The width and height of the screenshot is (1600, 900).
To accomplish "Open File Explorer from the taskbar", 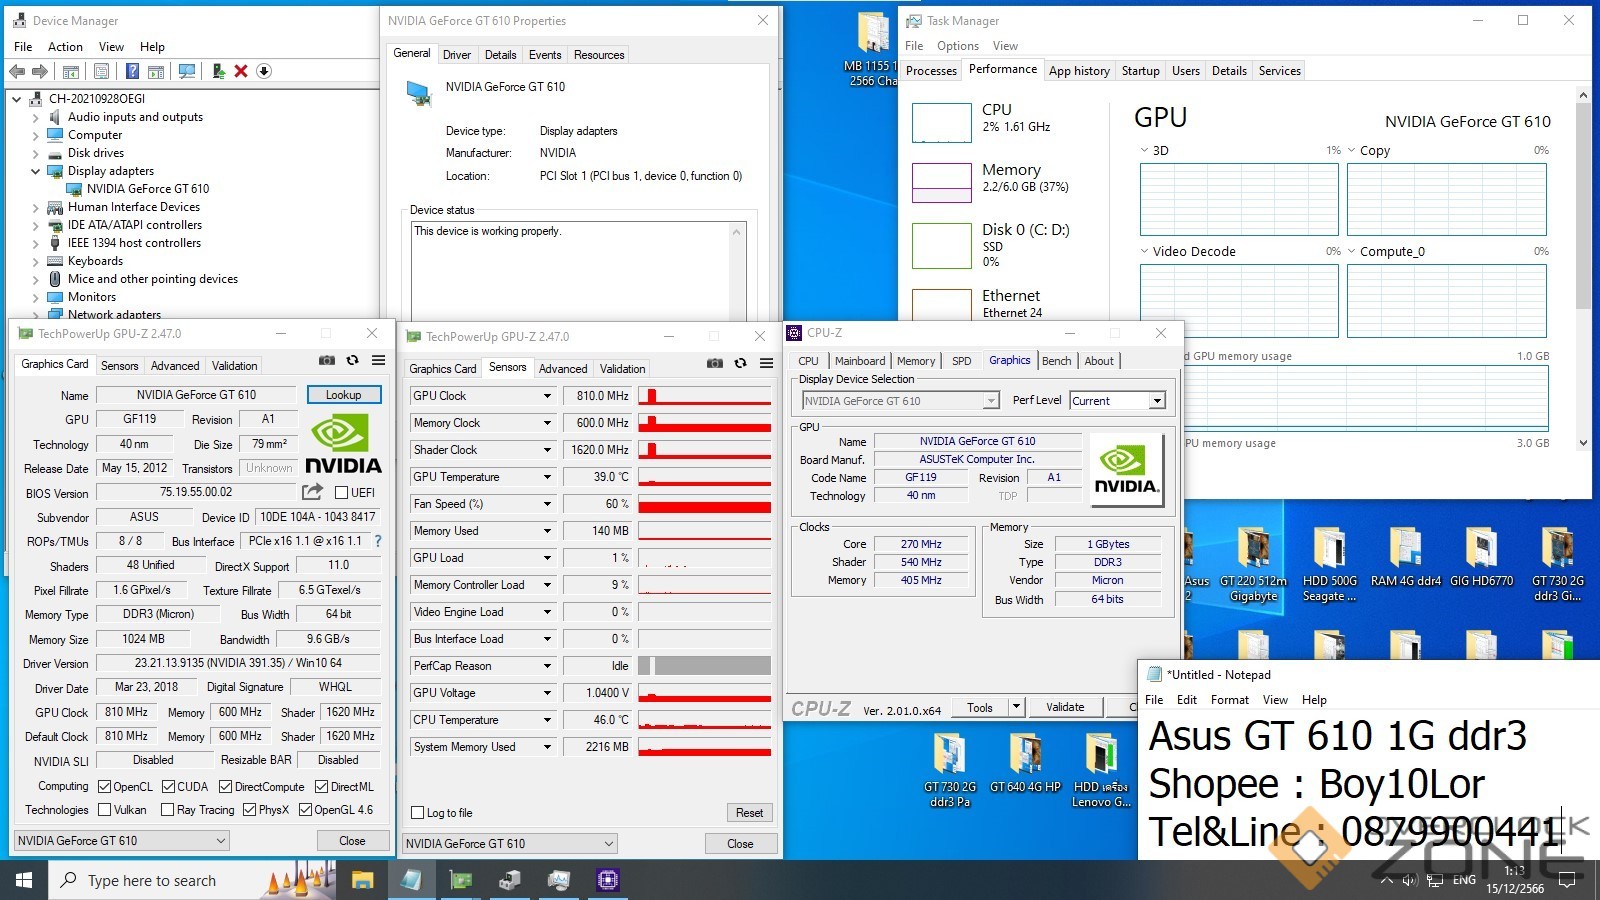I will pos(362,880).
